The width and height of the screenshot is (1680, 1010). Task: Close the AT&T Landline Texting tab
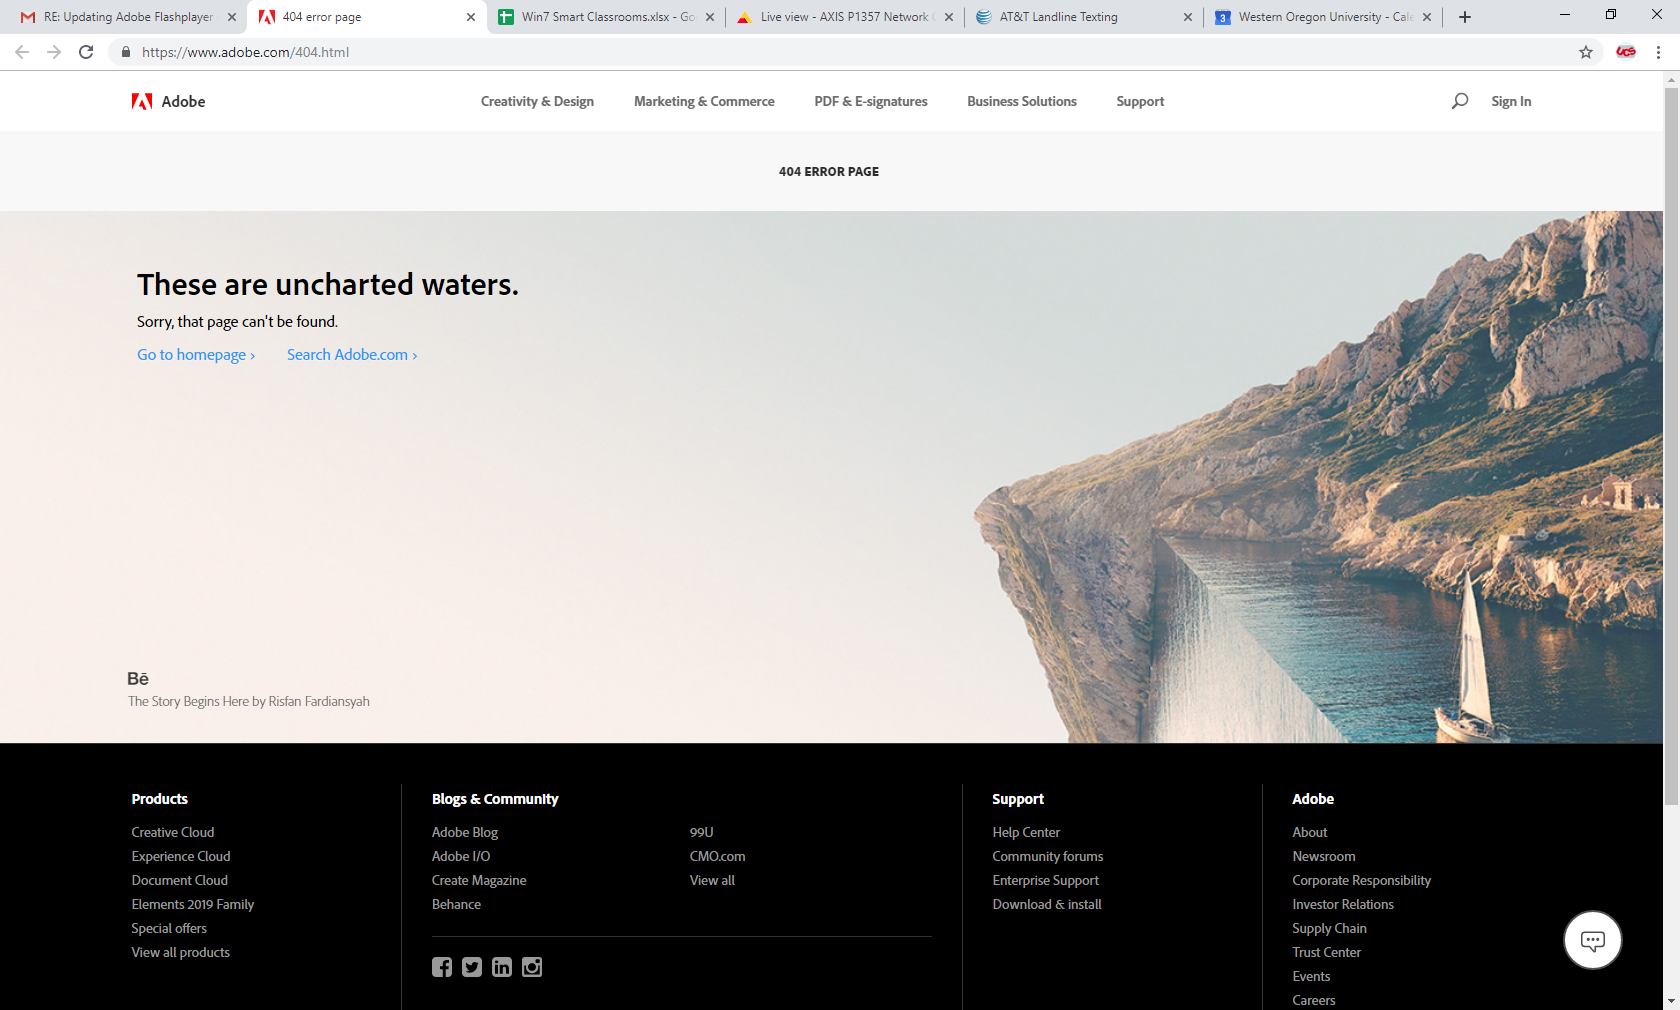[x=1188, y=17]
